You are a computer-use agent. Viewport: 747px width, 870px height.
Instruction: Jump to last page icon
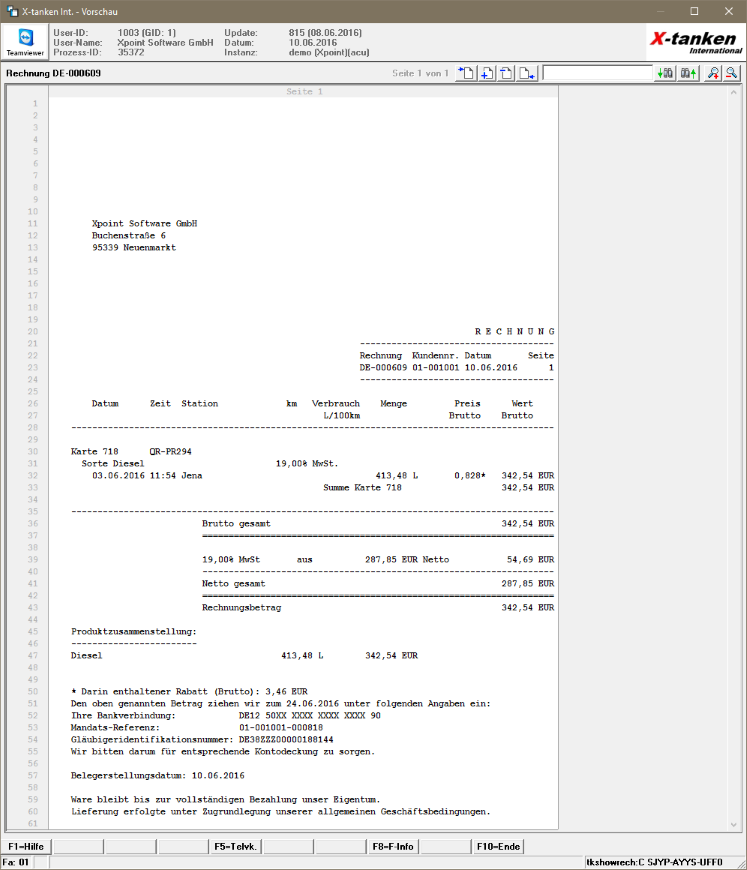527,73
